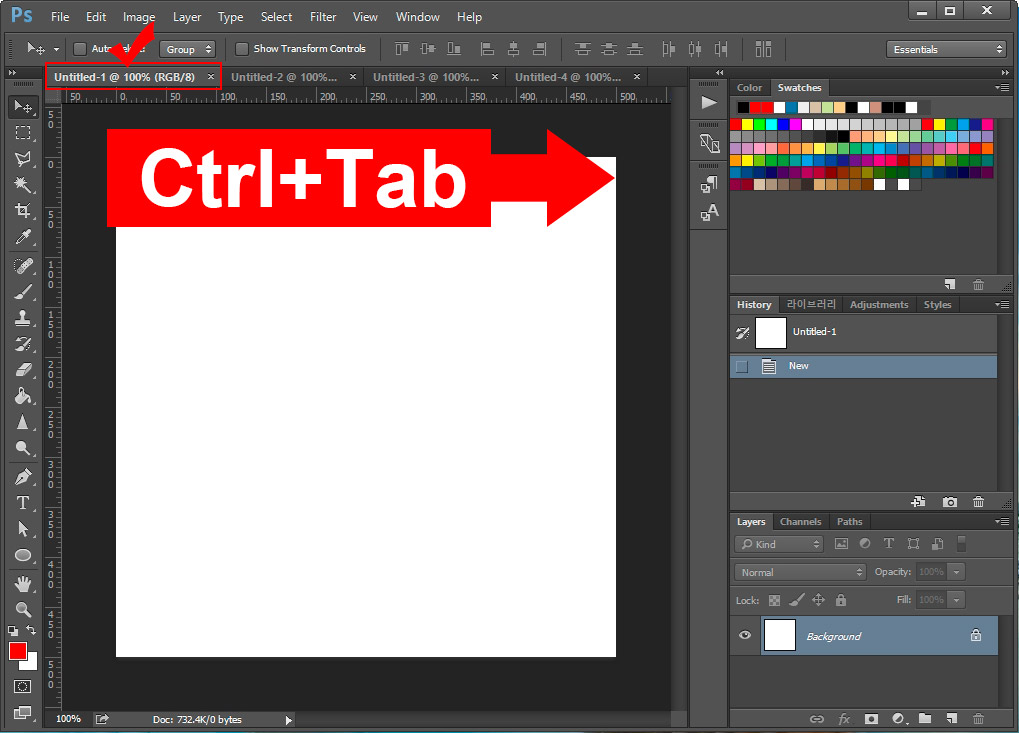1019x733 pixels.
Task: Select the Brush tool
Action: click(23, 292)
